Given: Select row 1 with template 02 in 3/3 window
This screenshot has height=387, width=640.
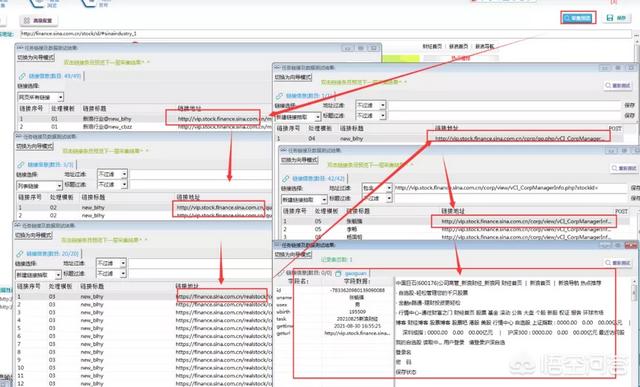Looking at the screenshot, I should [x=144, y=207].
